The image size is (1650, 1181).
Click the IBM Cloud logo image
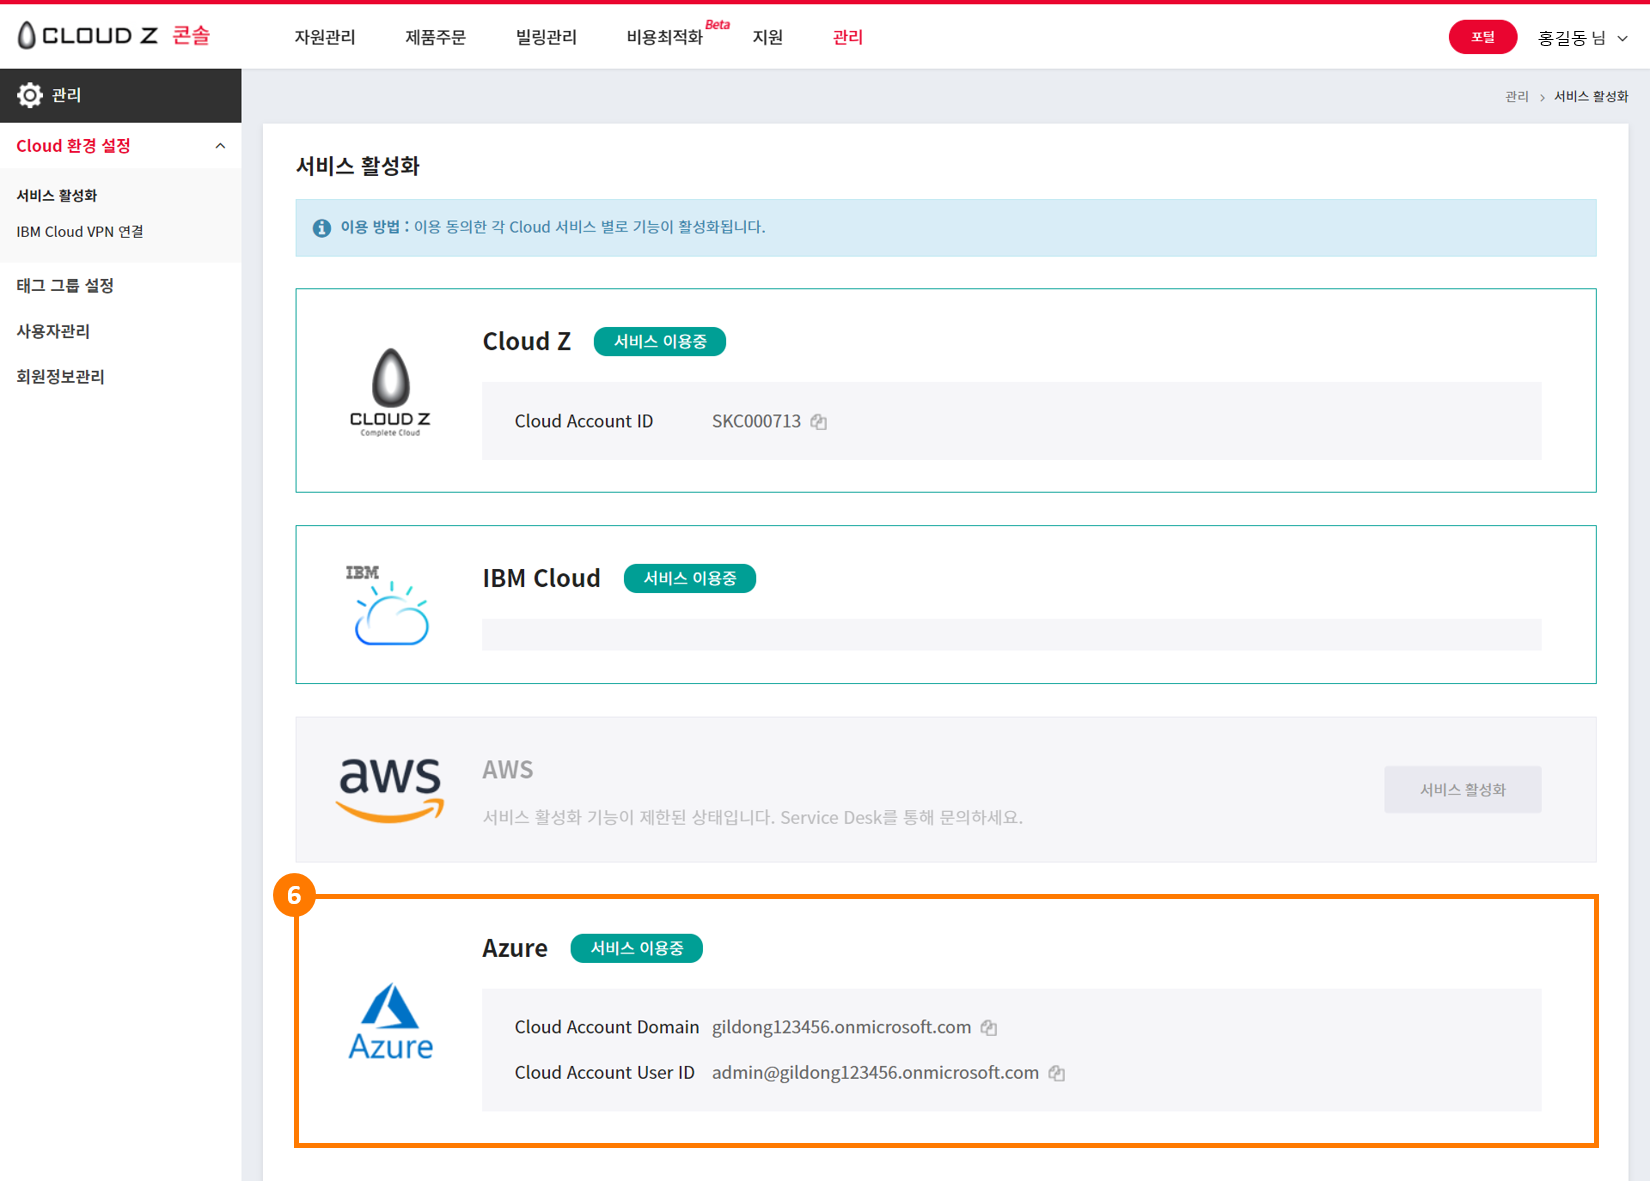pos(388,605)
